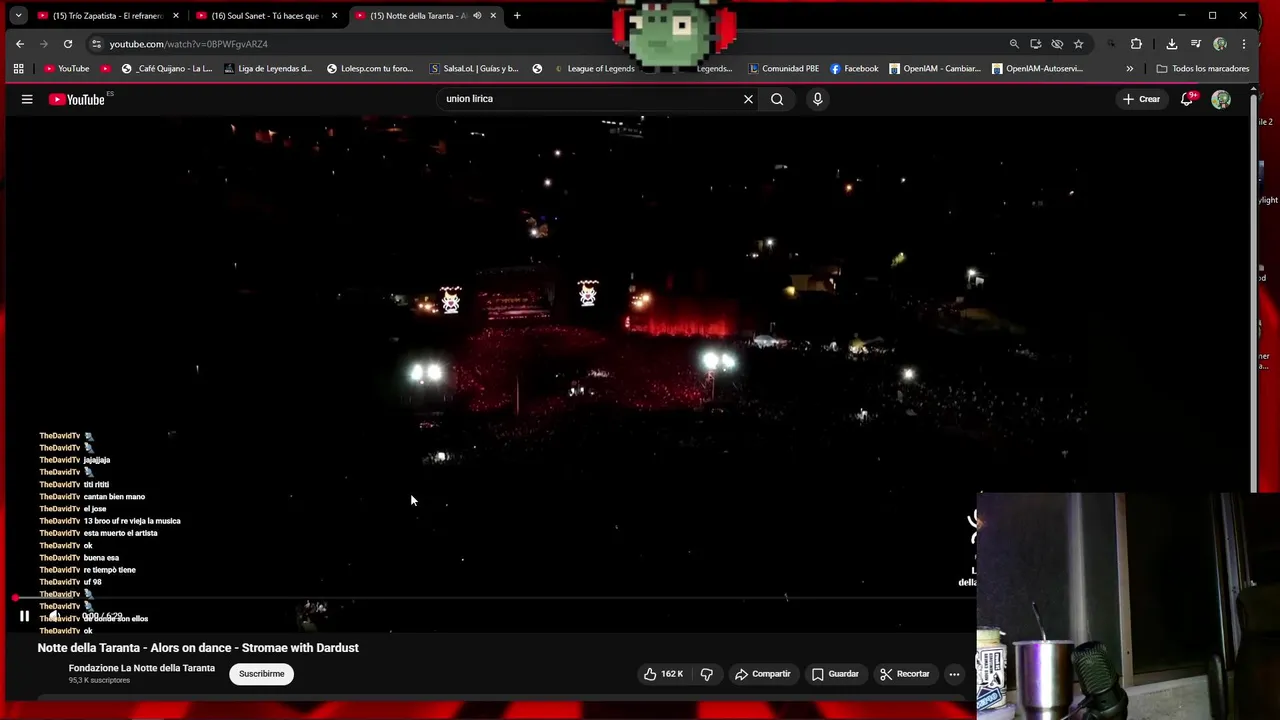The height and width of the screenshot is (720, 1280).
Task: Open YouTube account avatar menu
Action: click(1221, 99)
